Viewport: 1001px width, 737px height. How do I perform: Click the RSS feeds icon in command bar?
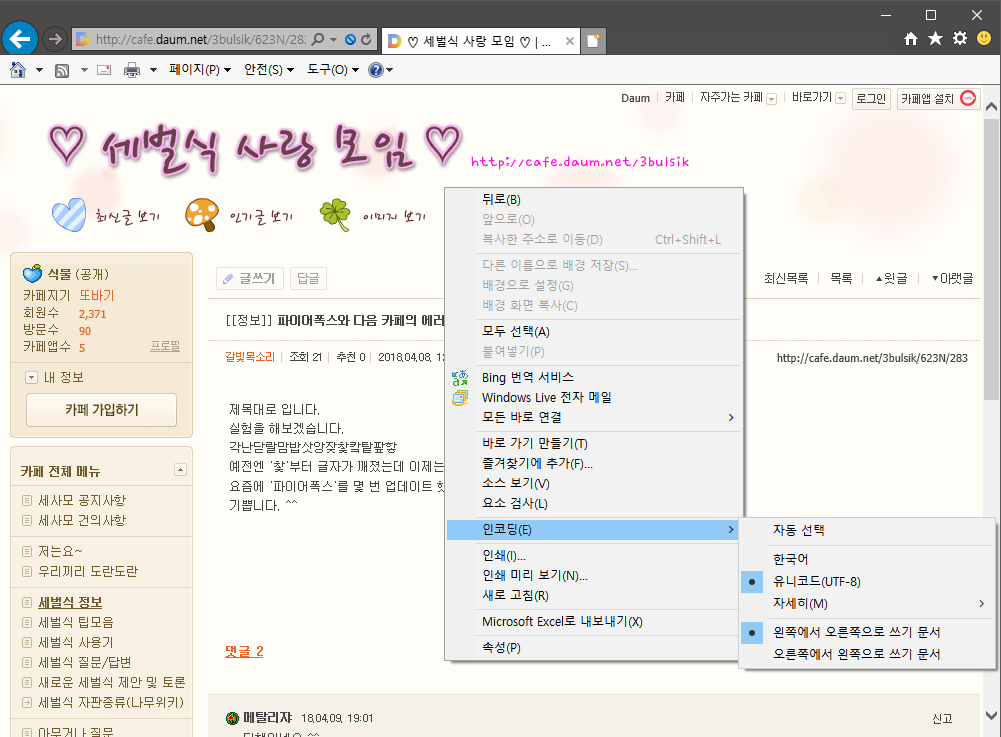61,70
